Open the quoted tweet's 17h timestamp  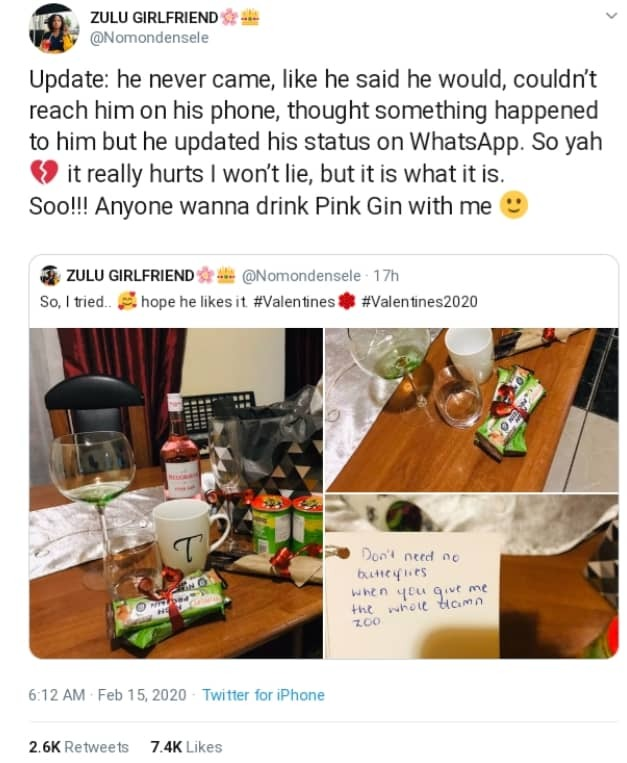(386, 276)
